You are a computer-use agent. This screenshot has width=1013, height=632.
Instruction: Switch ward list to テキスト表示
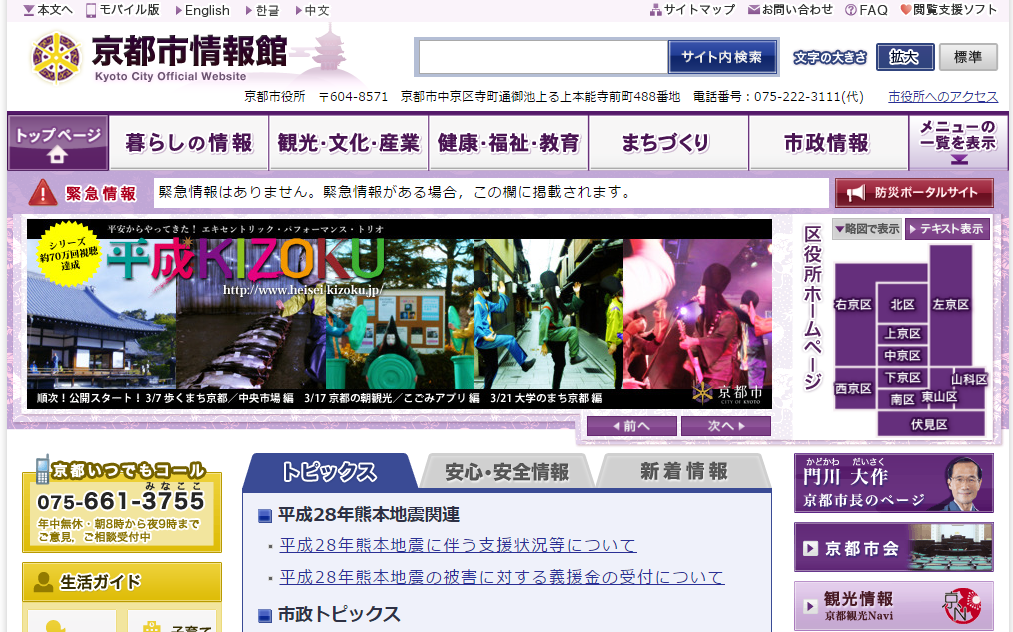tap(947, 229)
